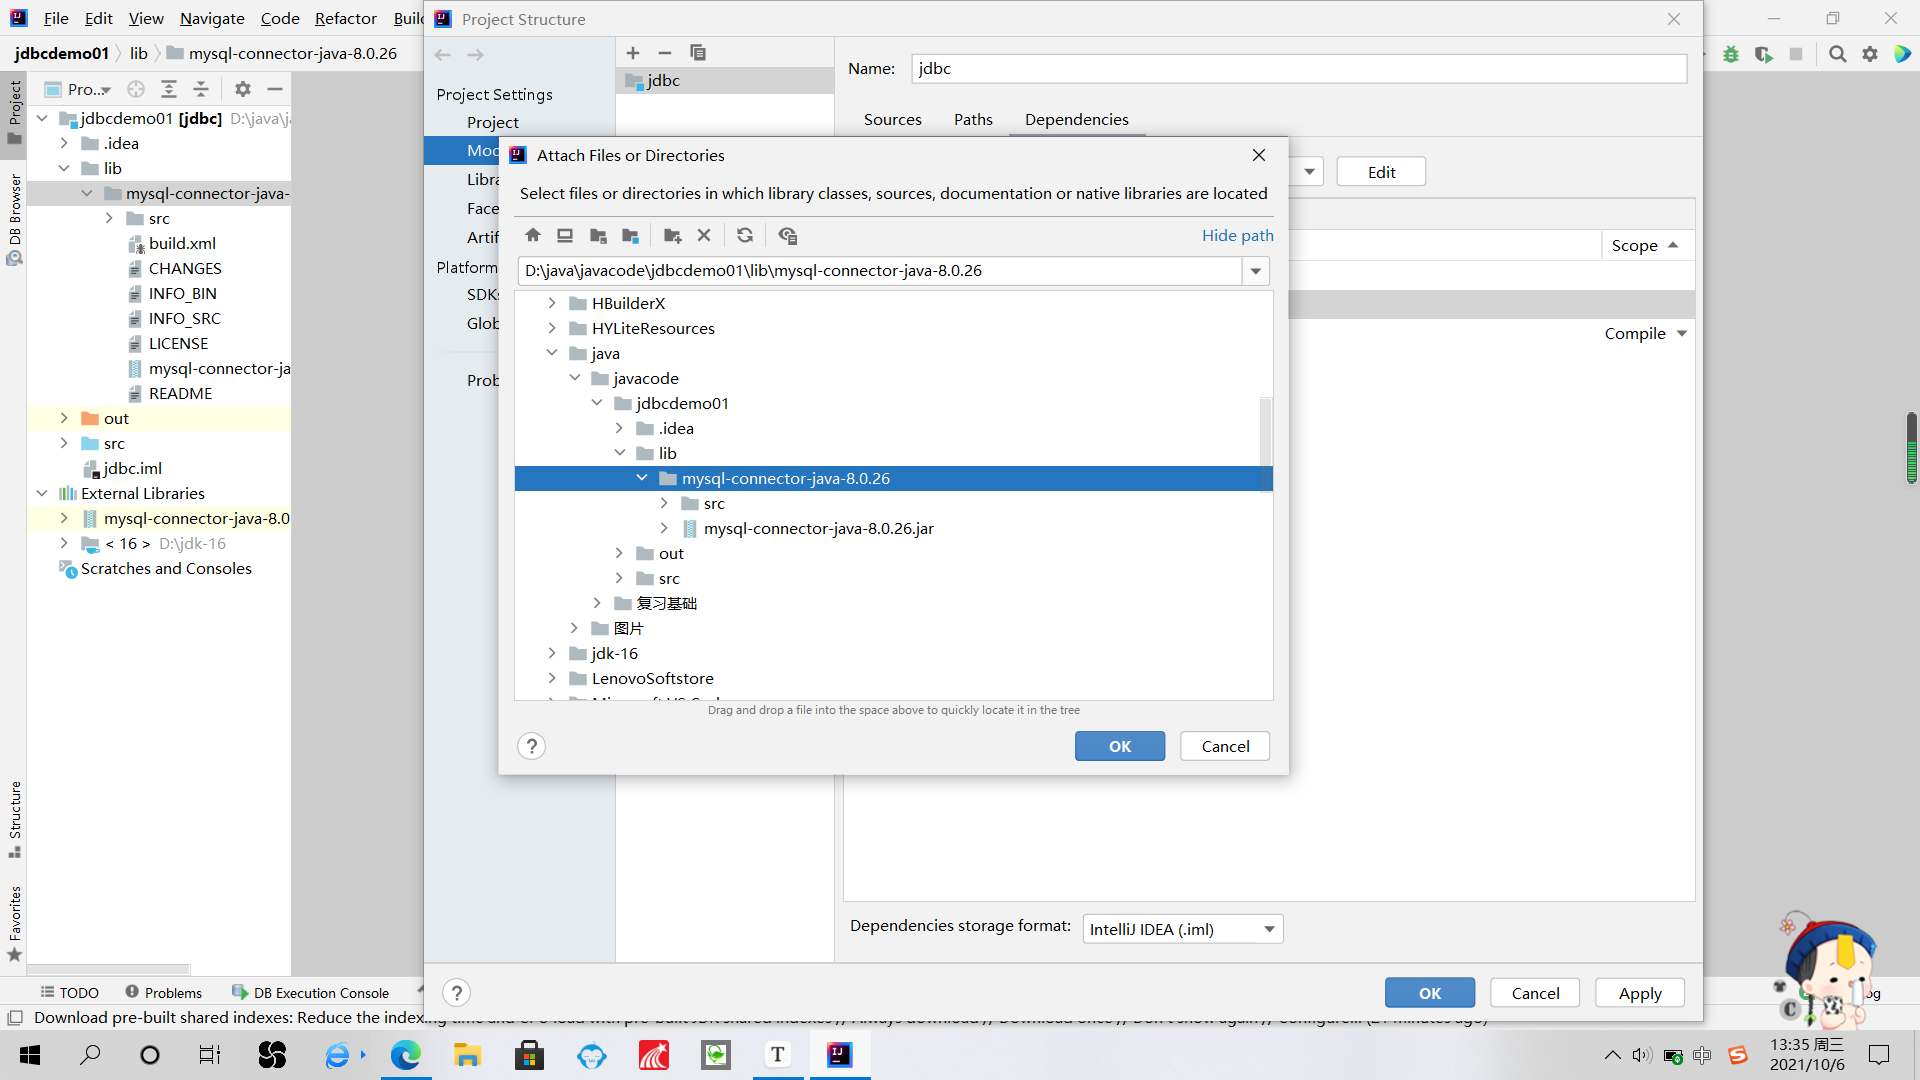Click the Home directory icon
Image resolution: width=1920 pixels, height=1080 pixels.
tap(533, 236)
